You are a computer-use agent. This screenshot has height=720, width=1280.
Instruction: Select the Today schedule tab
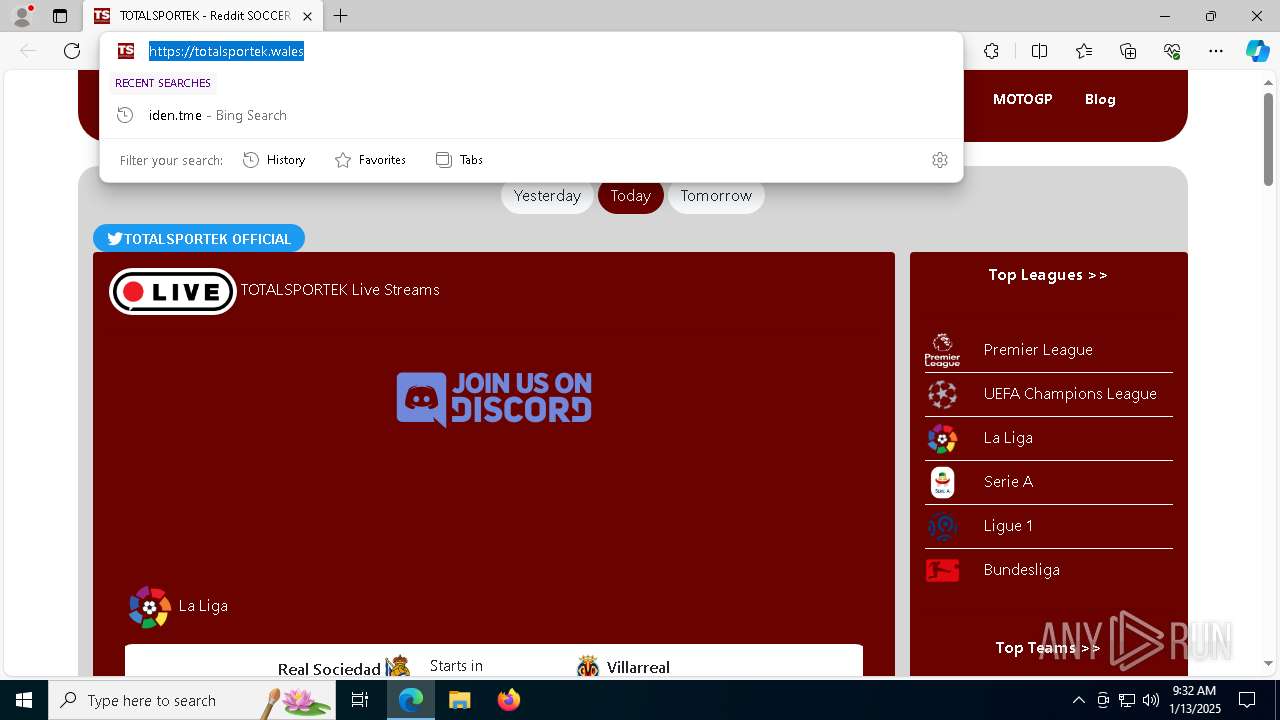click(x=631, y=196)
